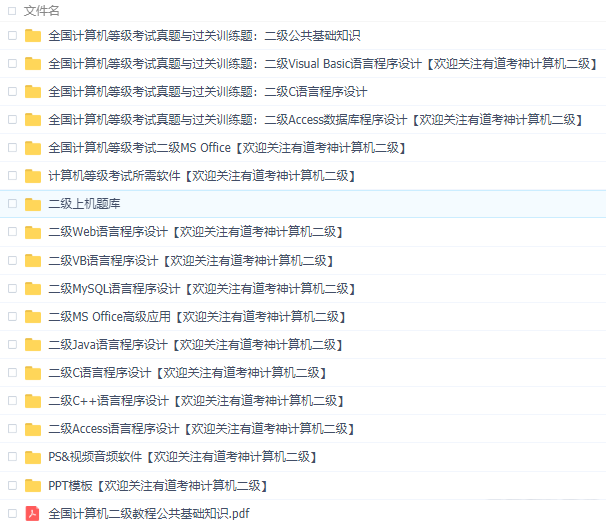The width and height of the screenshot is (606, 527).
Task: Click folder icon of 全国计算机等级考试二级MS Office
Action: point(33,148)
